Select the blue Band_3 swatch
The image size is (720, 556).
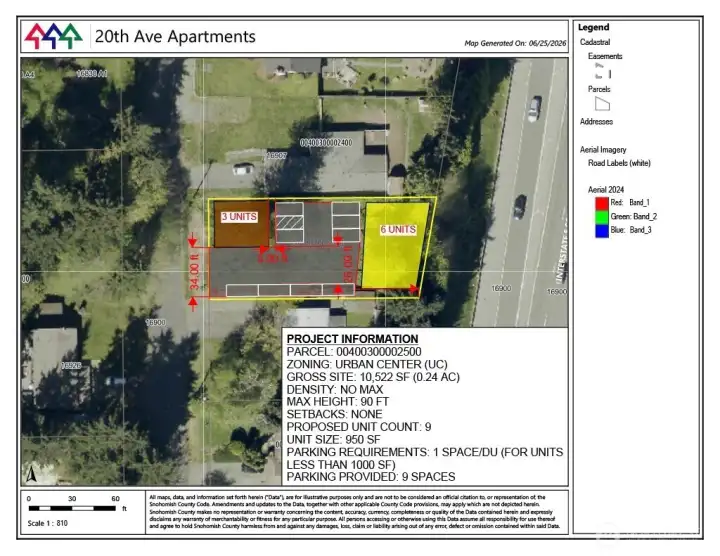602,230
